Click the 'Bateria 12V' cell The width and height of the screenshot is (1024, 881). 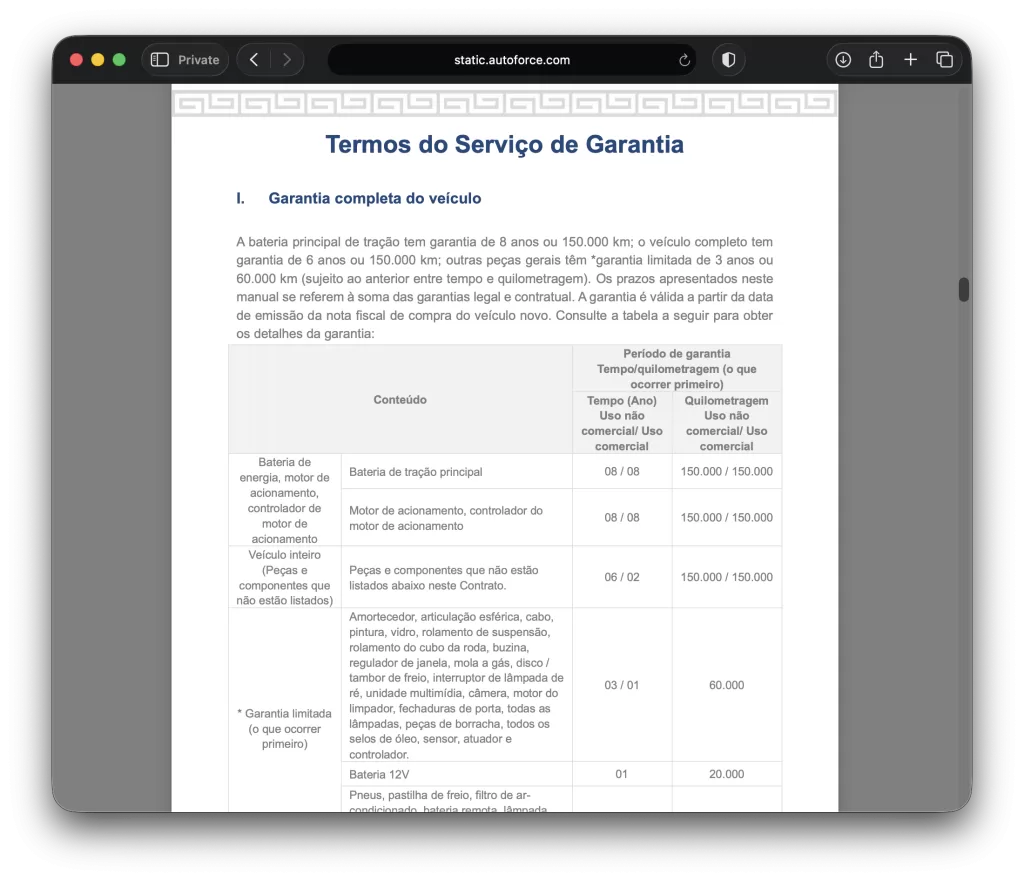point(456,775)
